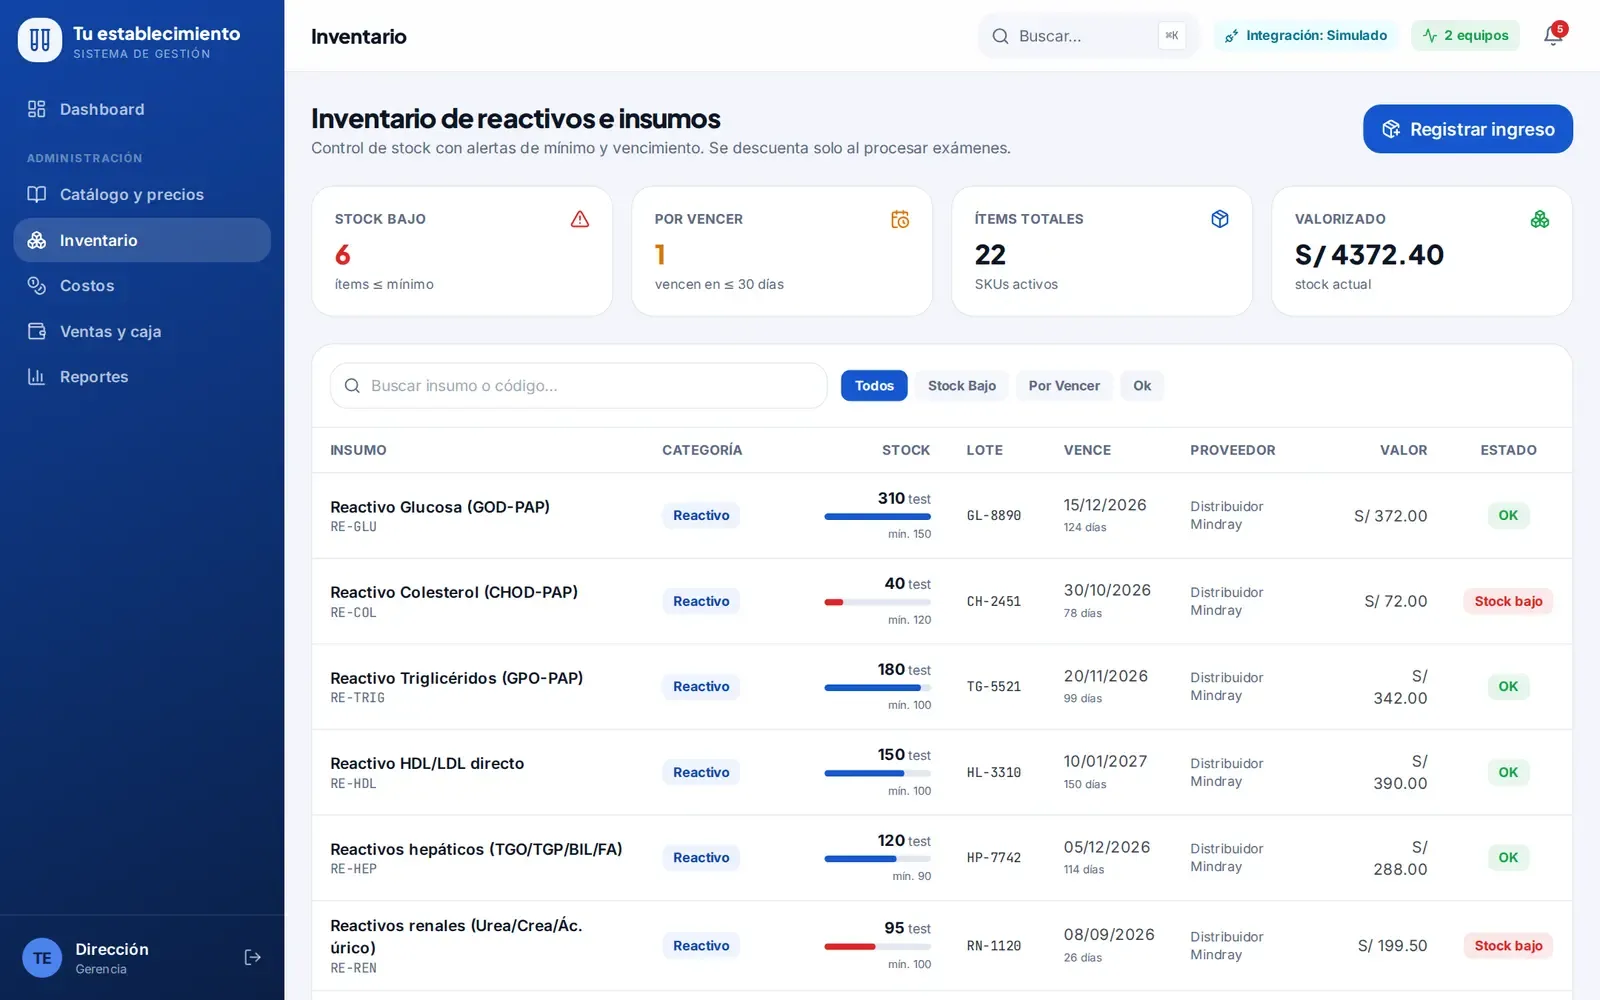Click OK status of Reactivo HDL/LDL row

pos(1508,772)
